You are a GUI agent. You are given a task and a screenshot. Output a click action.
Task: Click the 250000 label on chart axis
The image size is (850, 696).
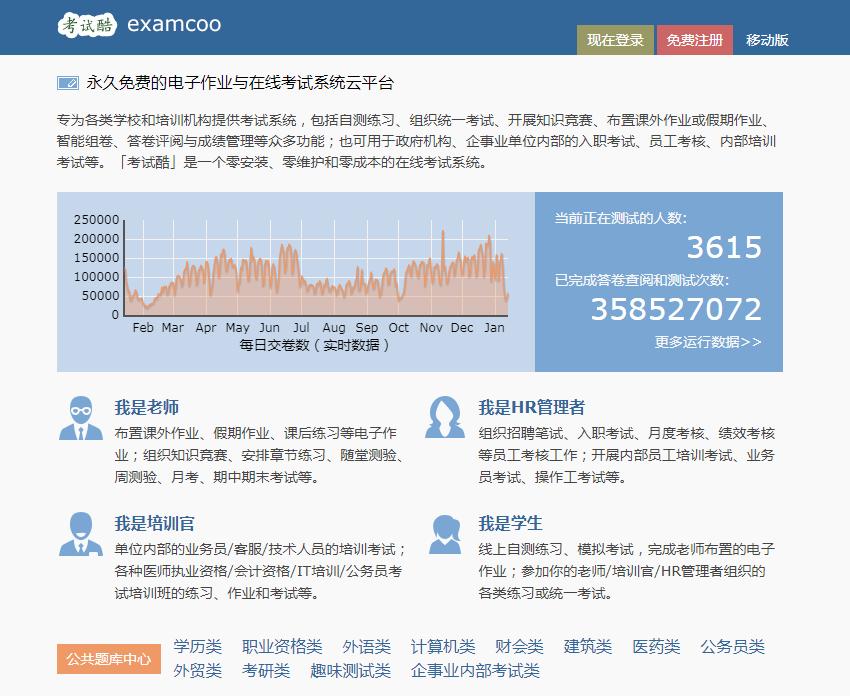tap(96, 220)
